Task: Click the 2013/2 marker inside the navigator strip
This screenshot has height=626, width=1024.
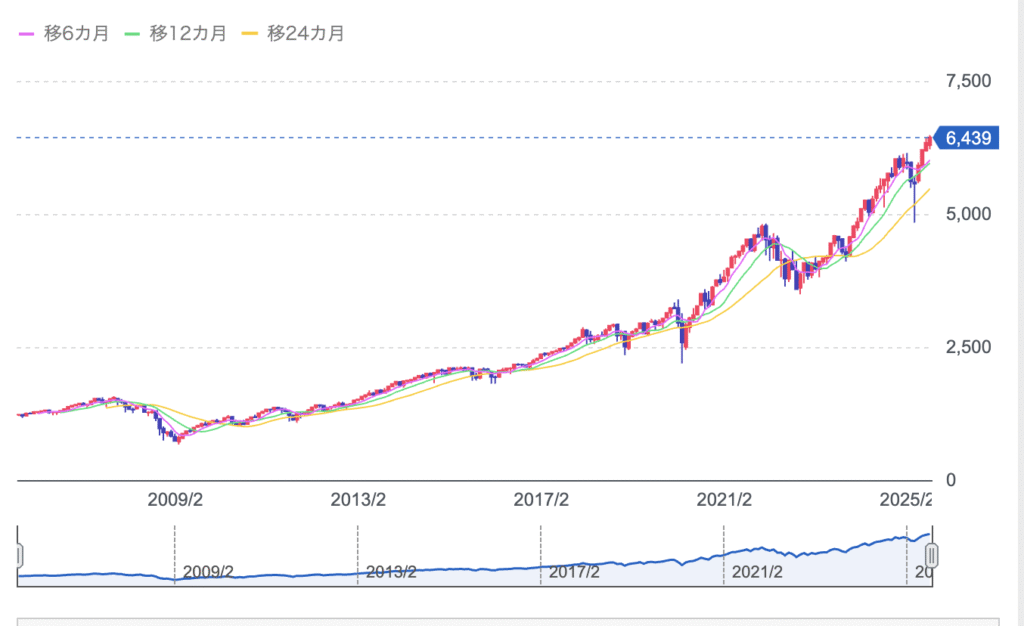Action: click(391, 572)
